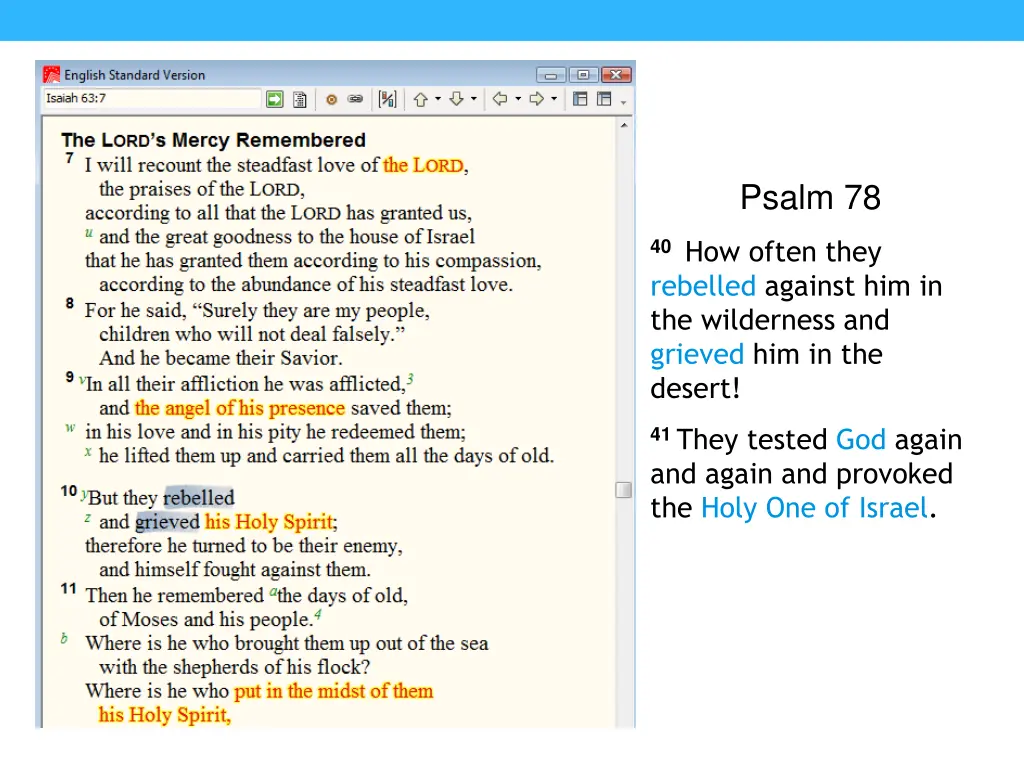Click orange 'the LORD' in verse 7

point(423,165)
